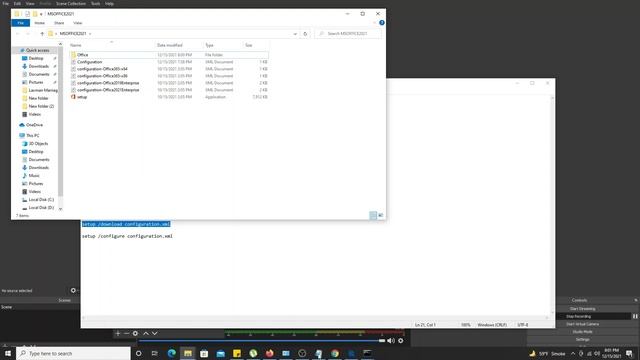Open OBS Settings button
640x360 pixels.
pos(582,340)
